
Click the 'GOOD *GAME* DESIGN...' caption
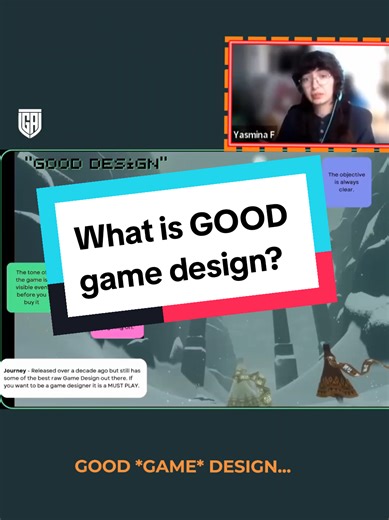(x=183, y=467)
